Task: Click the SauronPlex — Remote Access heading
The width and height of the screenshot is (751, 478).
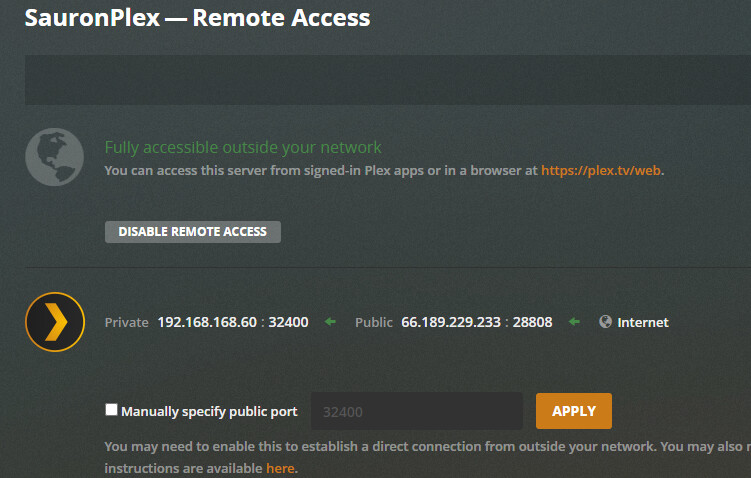Action: (x=197, y=18)
